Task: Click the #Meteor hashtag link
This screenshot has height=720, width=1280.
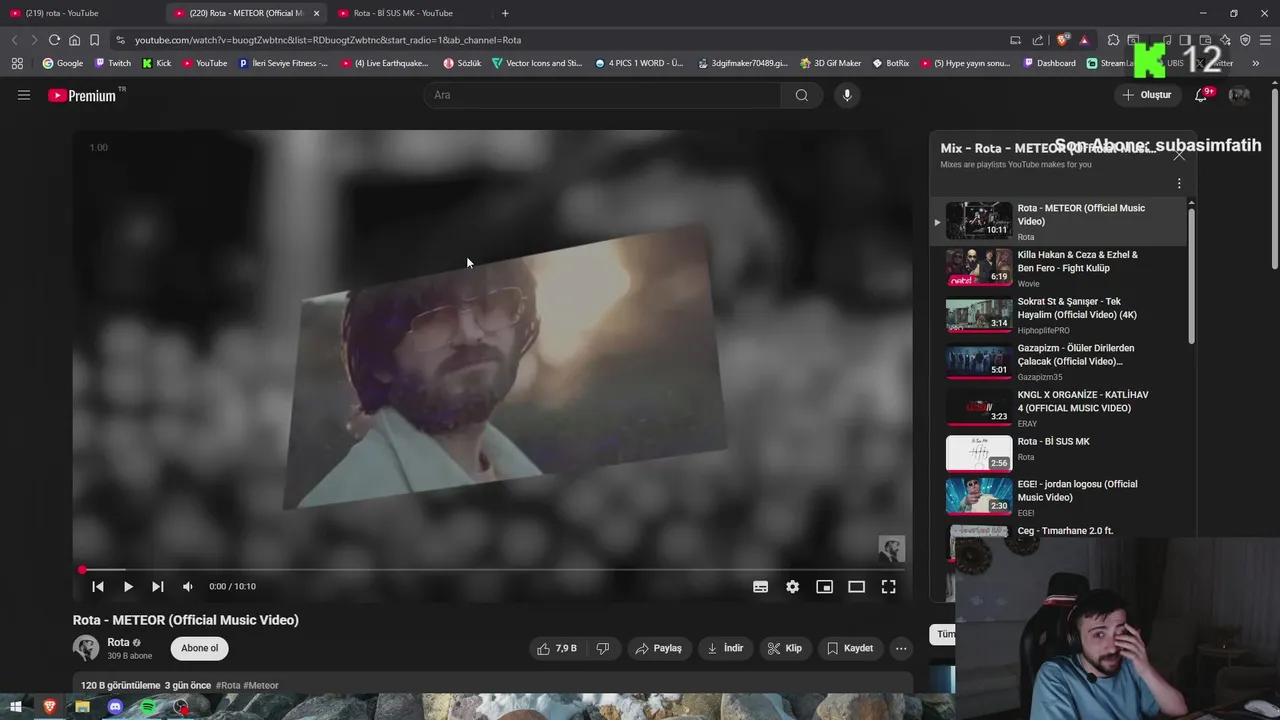Action: tap(261, 685)
